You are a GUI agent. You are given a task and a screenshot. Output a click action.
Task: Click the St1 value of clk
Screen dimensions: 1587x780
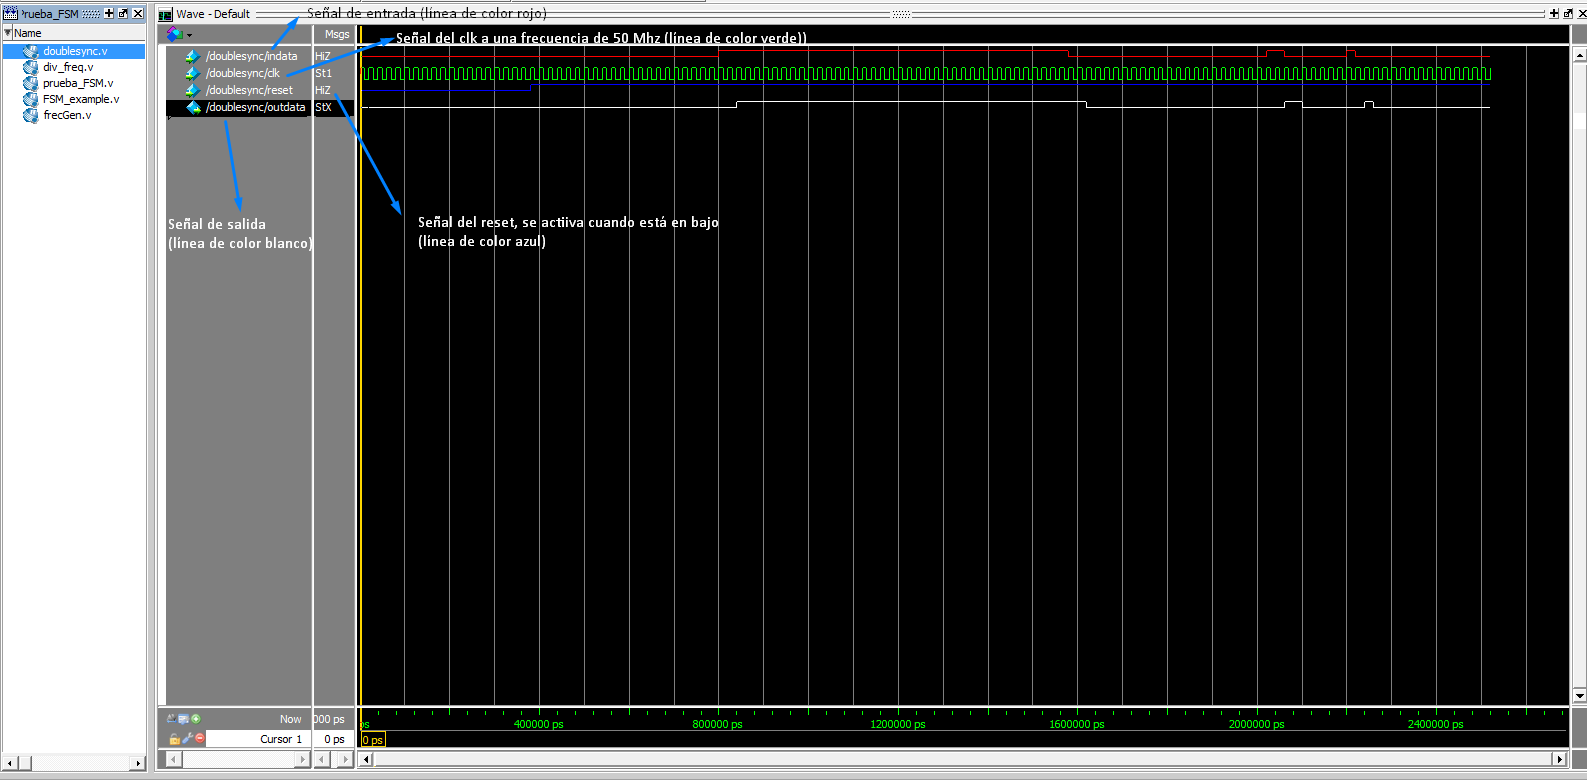[x=323, y=73]
